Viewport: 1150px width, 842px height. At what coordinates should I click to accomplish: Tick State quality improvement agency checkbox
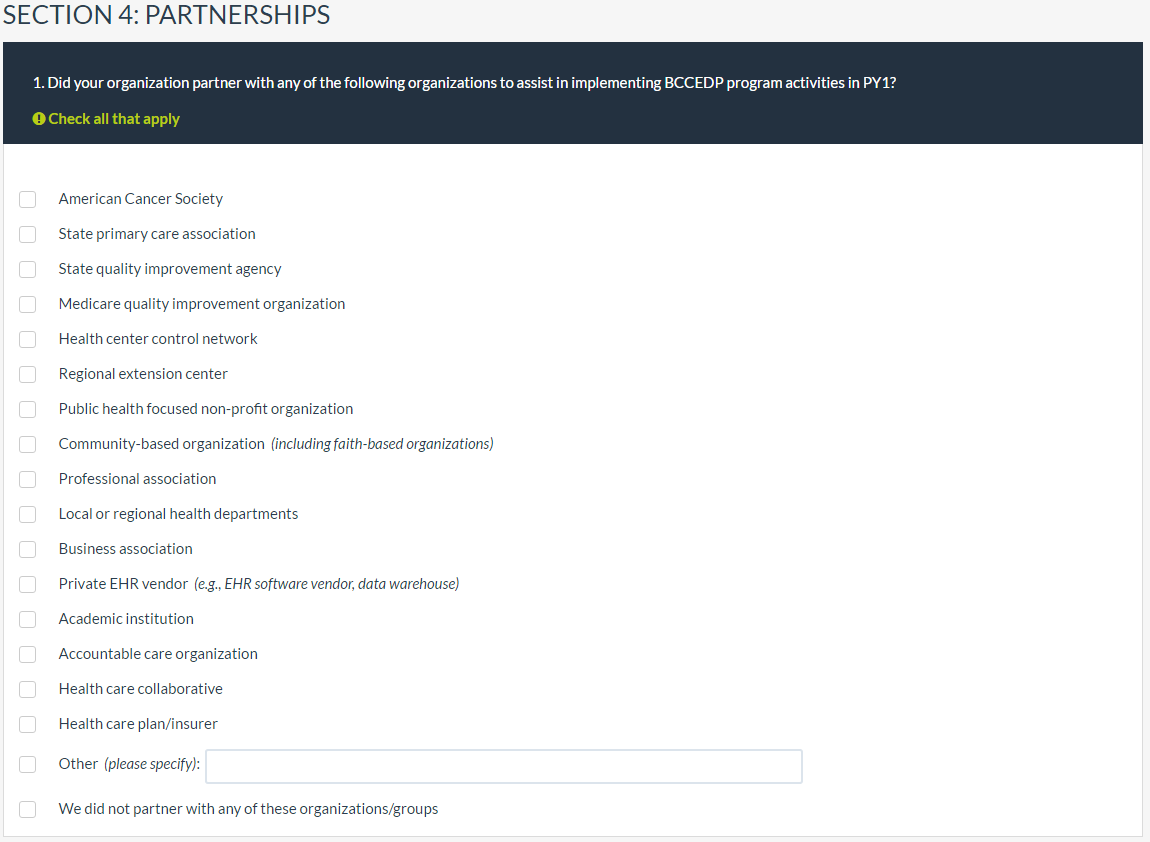click(x=28, y=269)
